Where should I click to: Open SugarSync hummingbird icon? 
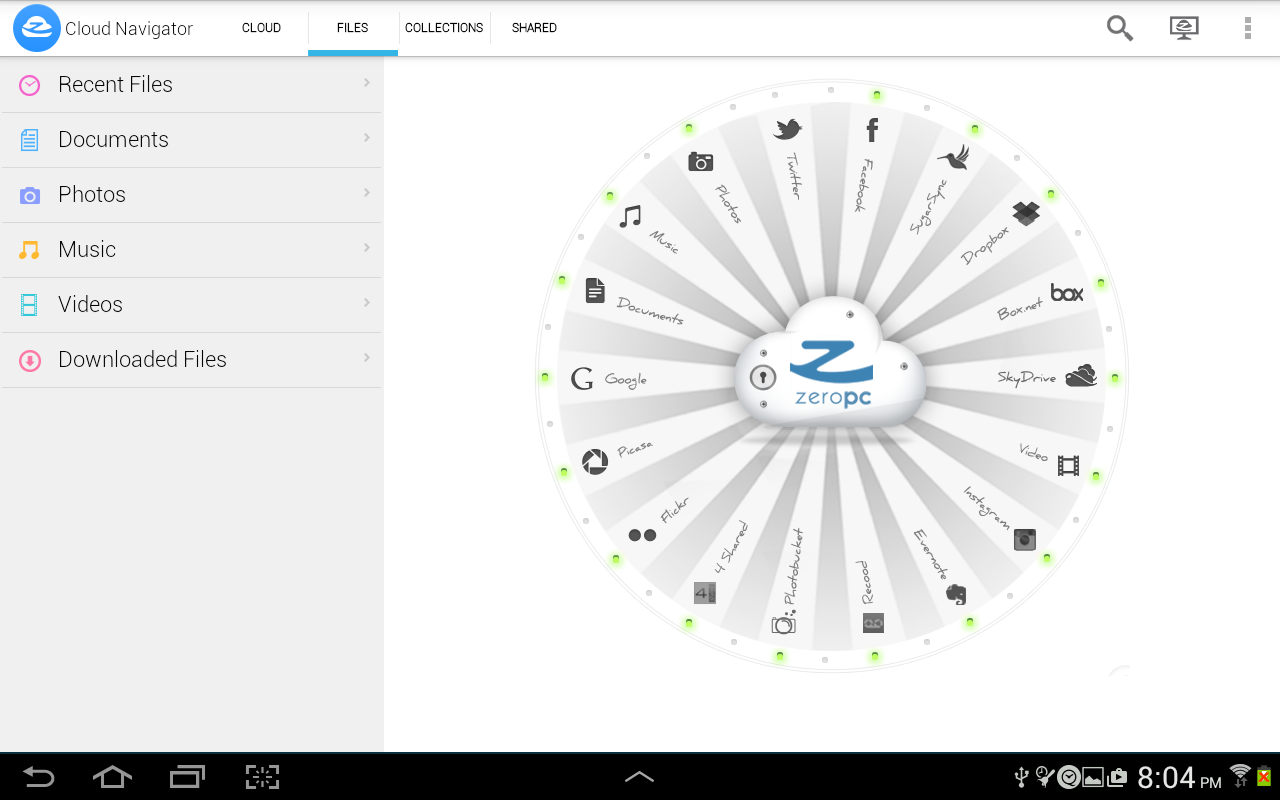pyautogui.click(x=954, y=158)
